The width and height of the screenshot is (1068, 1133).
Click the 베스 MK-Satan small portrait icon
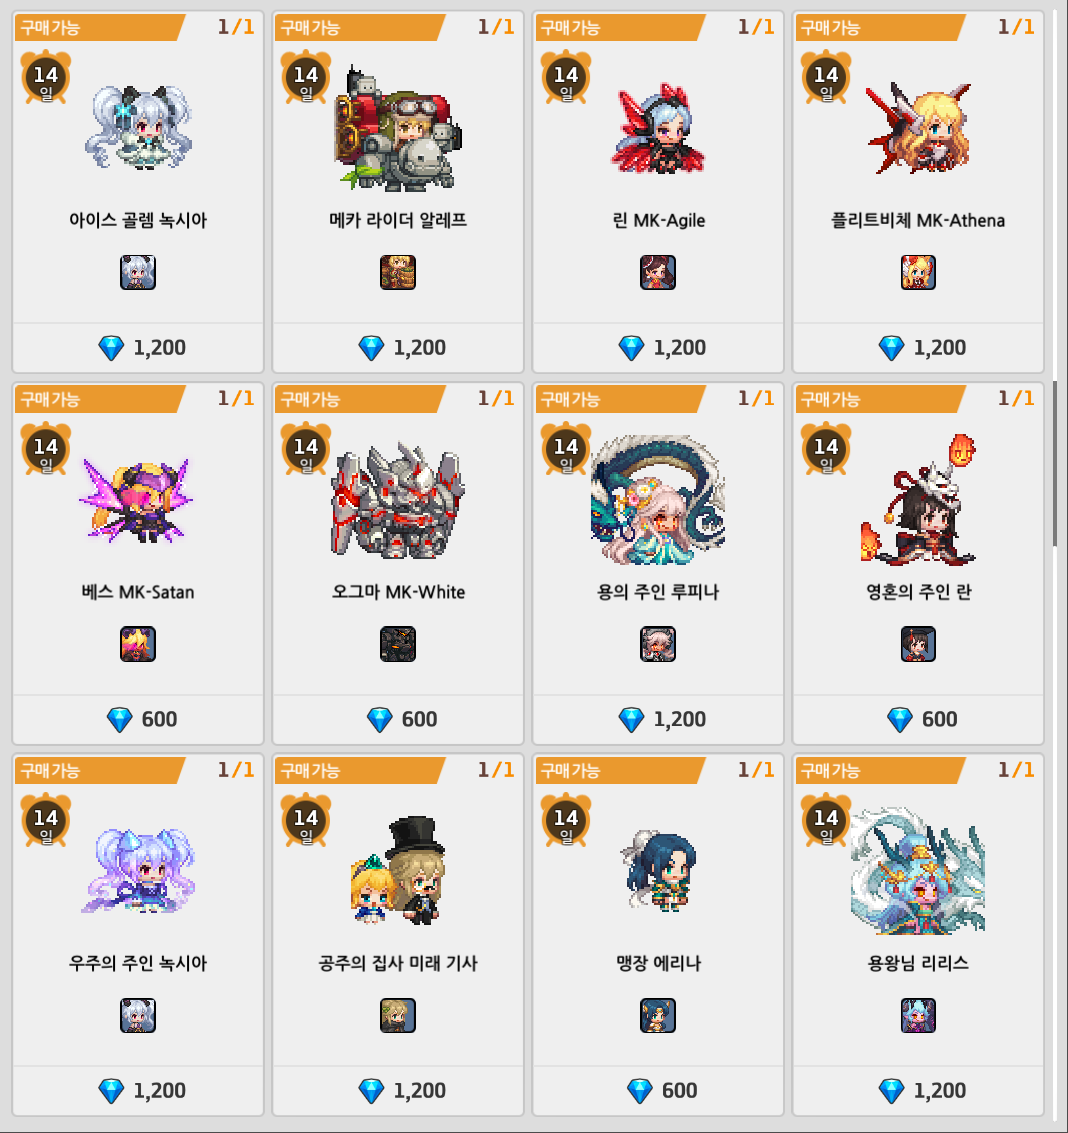point(138,644)
